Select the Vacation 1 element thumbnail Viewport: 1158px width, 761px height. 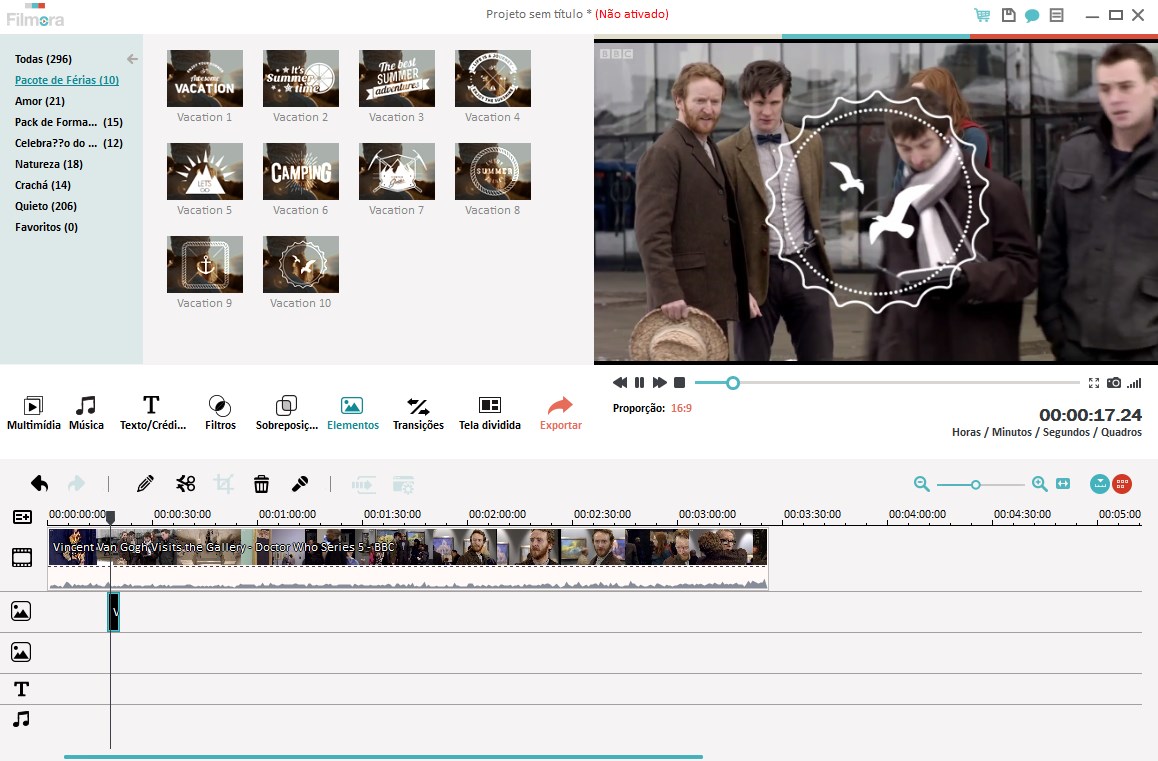(x=205, y=78)
